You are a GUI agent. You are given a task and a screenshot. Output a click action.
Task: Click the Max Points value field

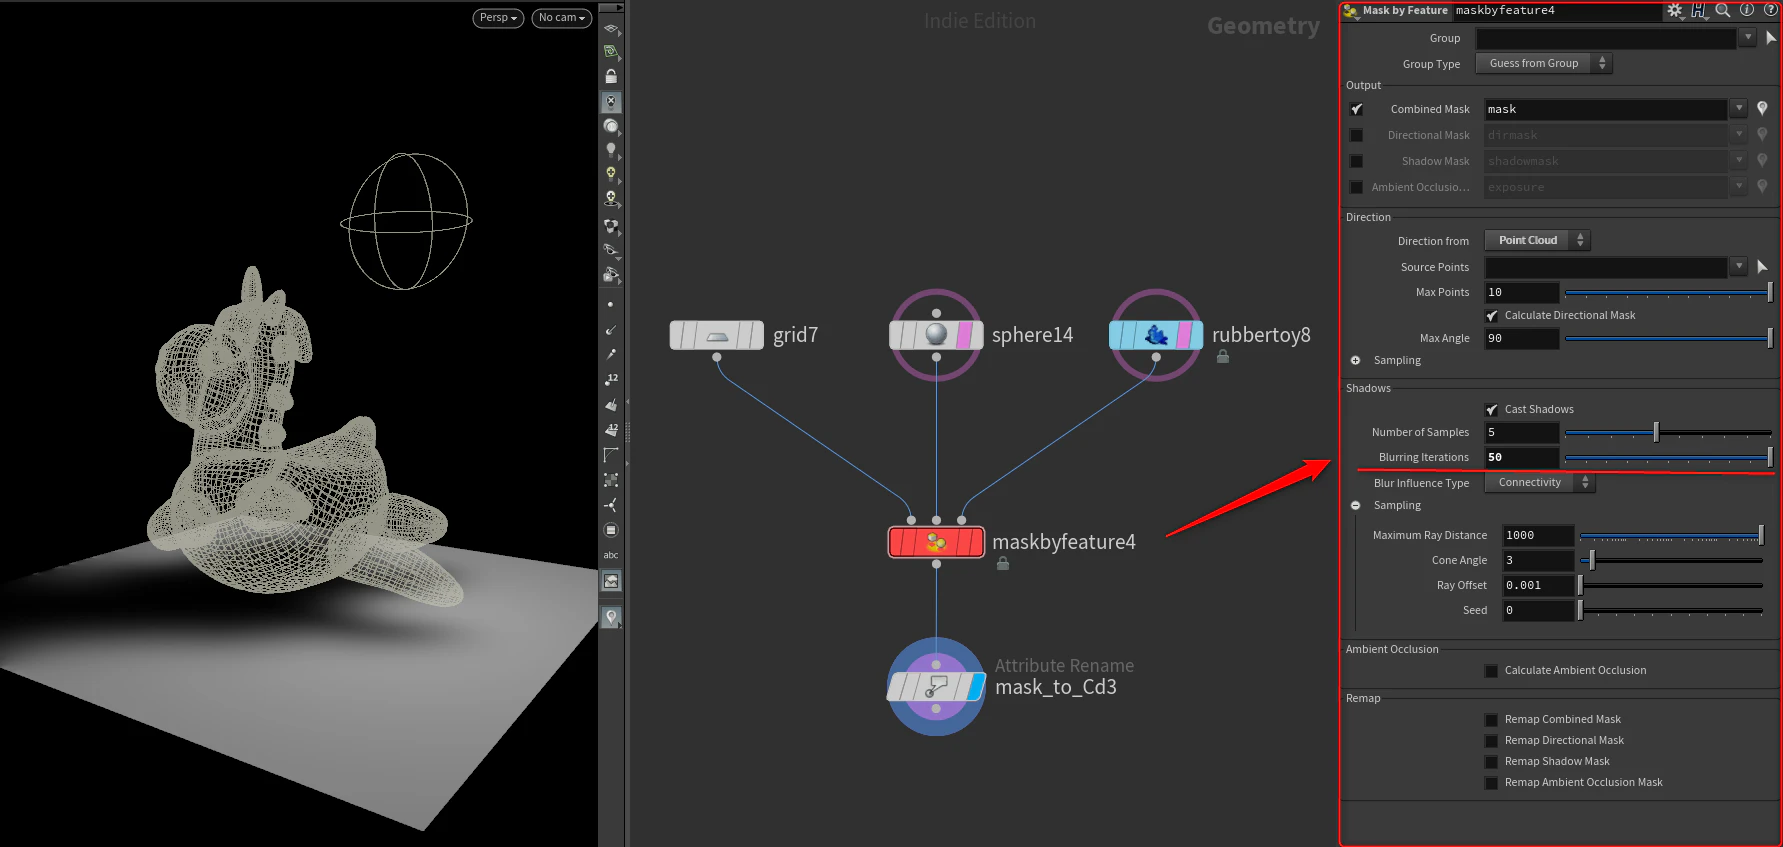[x=1521, y=292]
